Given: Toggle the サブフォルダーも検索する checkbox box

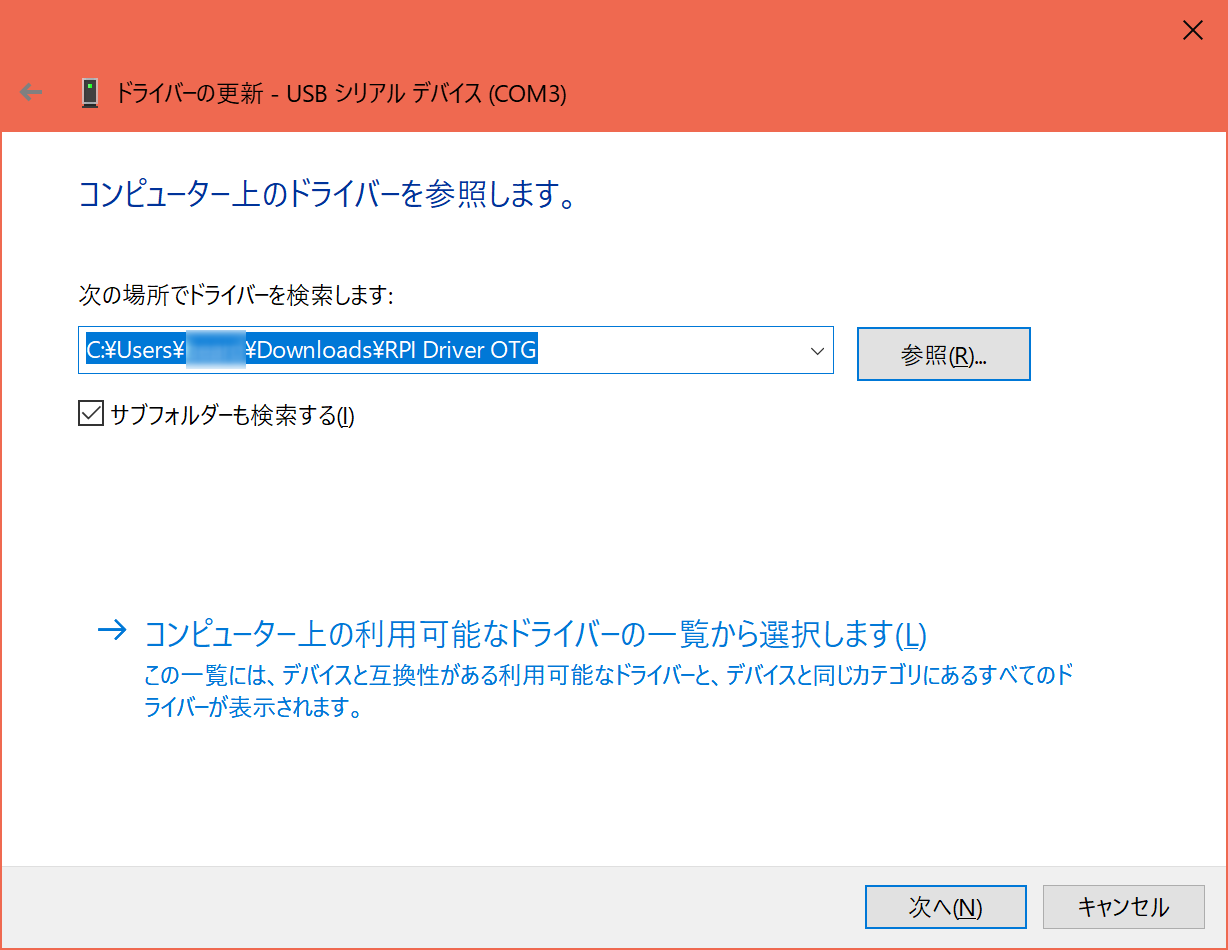Looking at the screenshot, I should point(91,414).
